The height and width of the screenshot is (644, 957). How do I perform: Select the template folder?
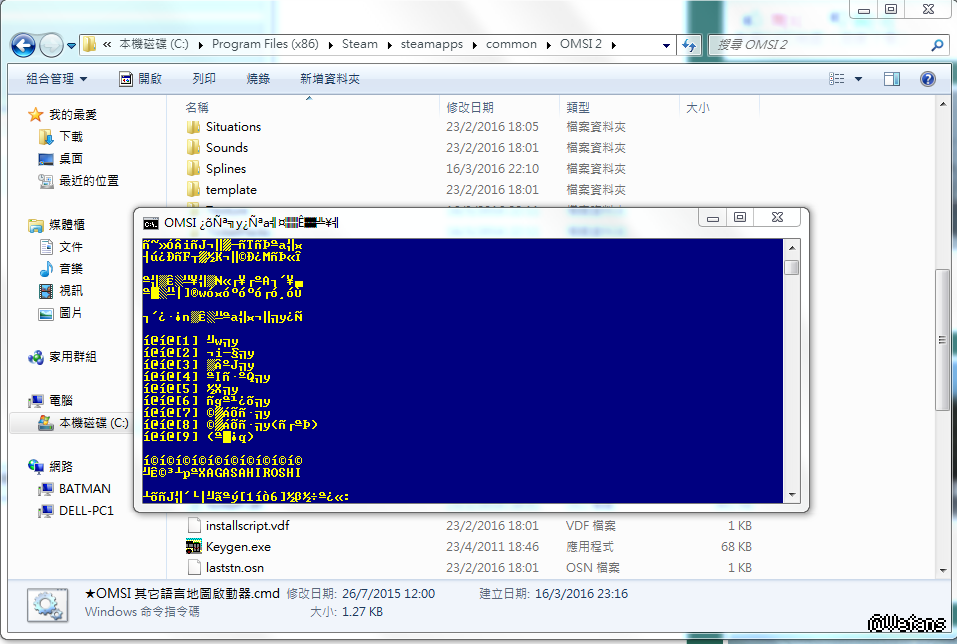coord(231,189)
